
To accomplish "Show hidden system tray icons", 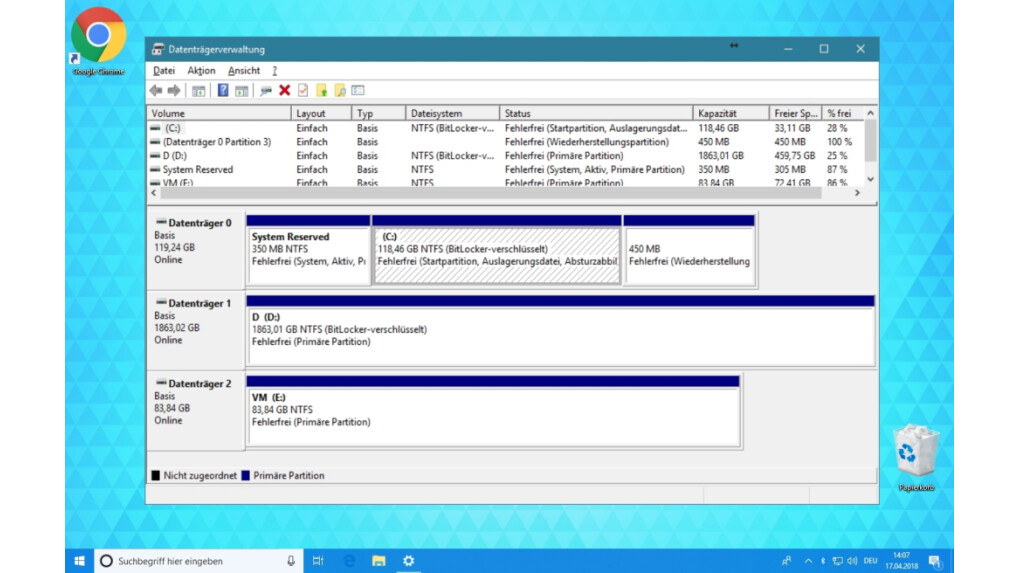I will (x=808, y=561).
